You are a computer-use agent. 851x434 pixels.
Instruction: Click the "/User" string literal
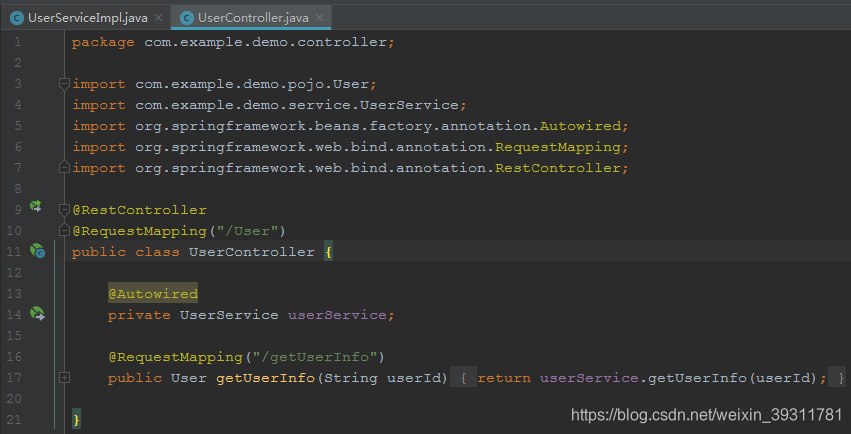pos(247,231)
